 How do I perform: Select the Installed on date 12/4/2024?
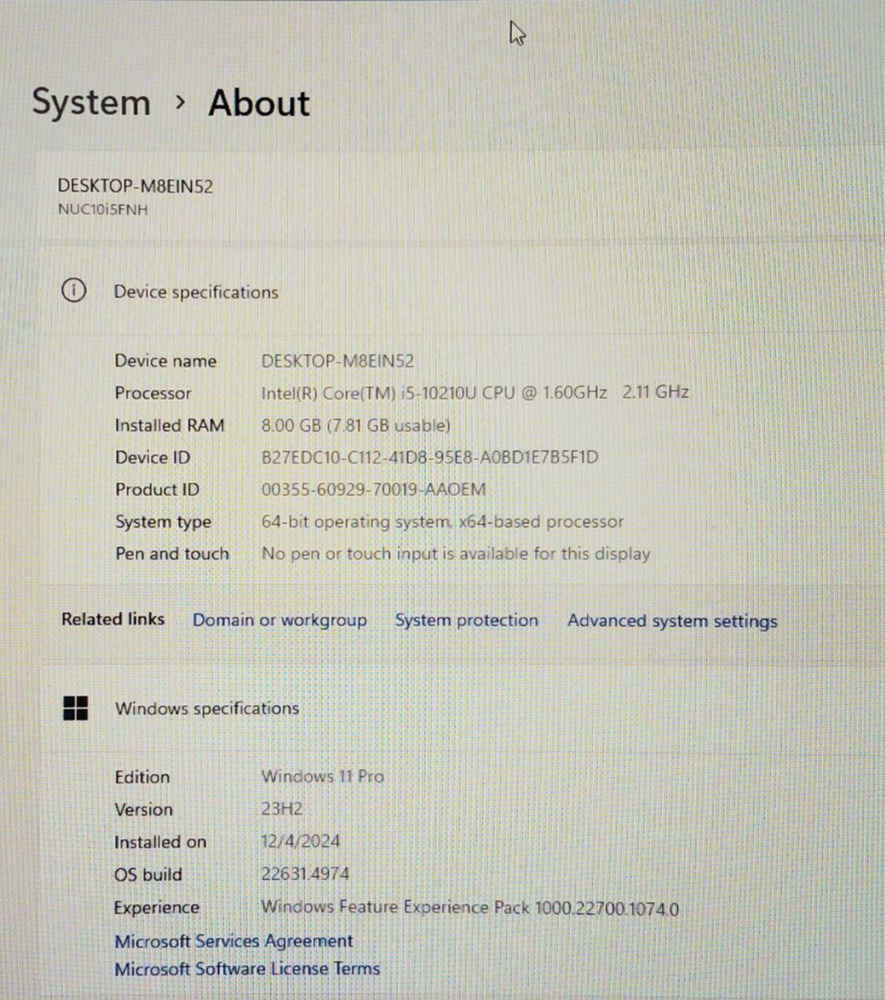click(x=300, y=841)
